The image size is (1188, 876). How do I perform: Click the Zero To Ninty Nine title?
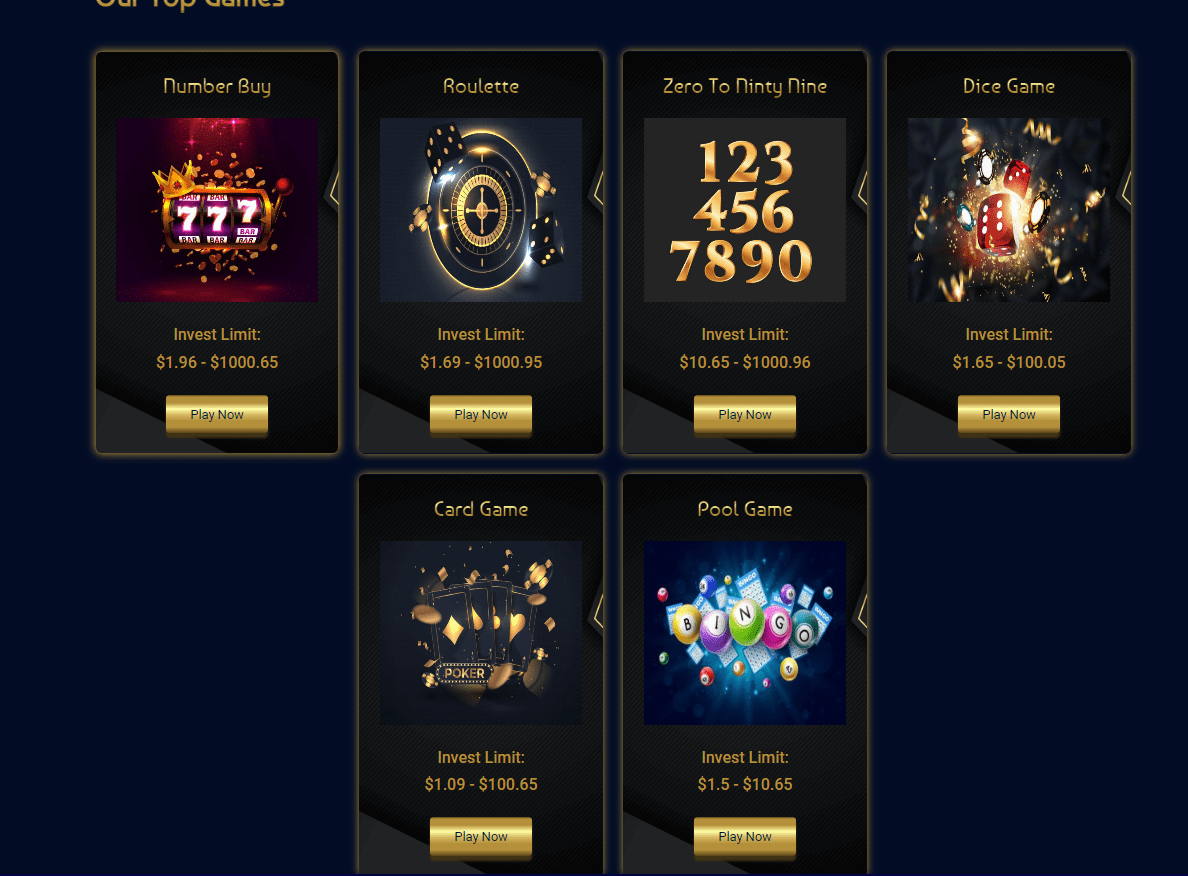745,86
